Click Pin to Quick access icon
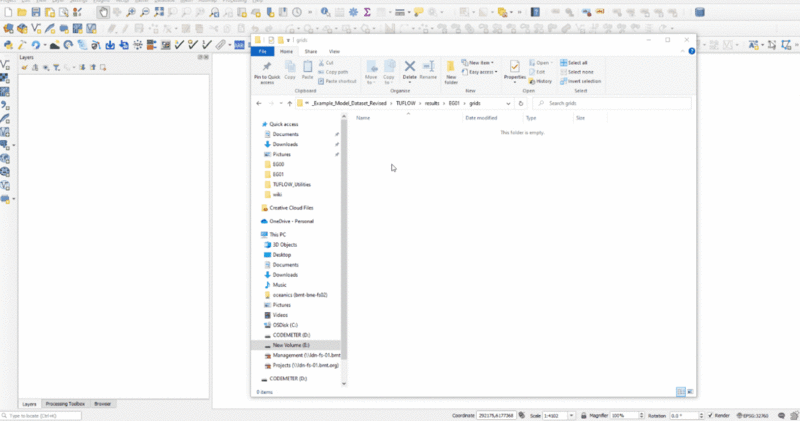Image resolution: width=800 pixels, height=421 pixels. click(267, 67)
